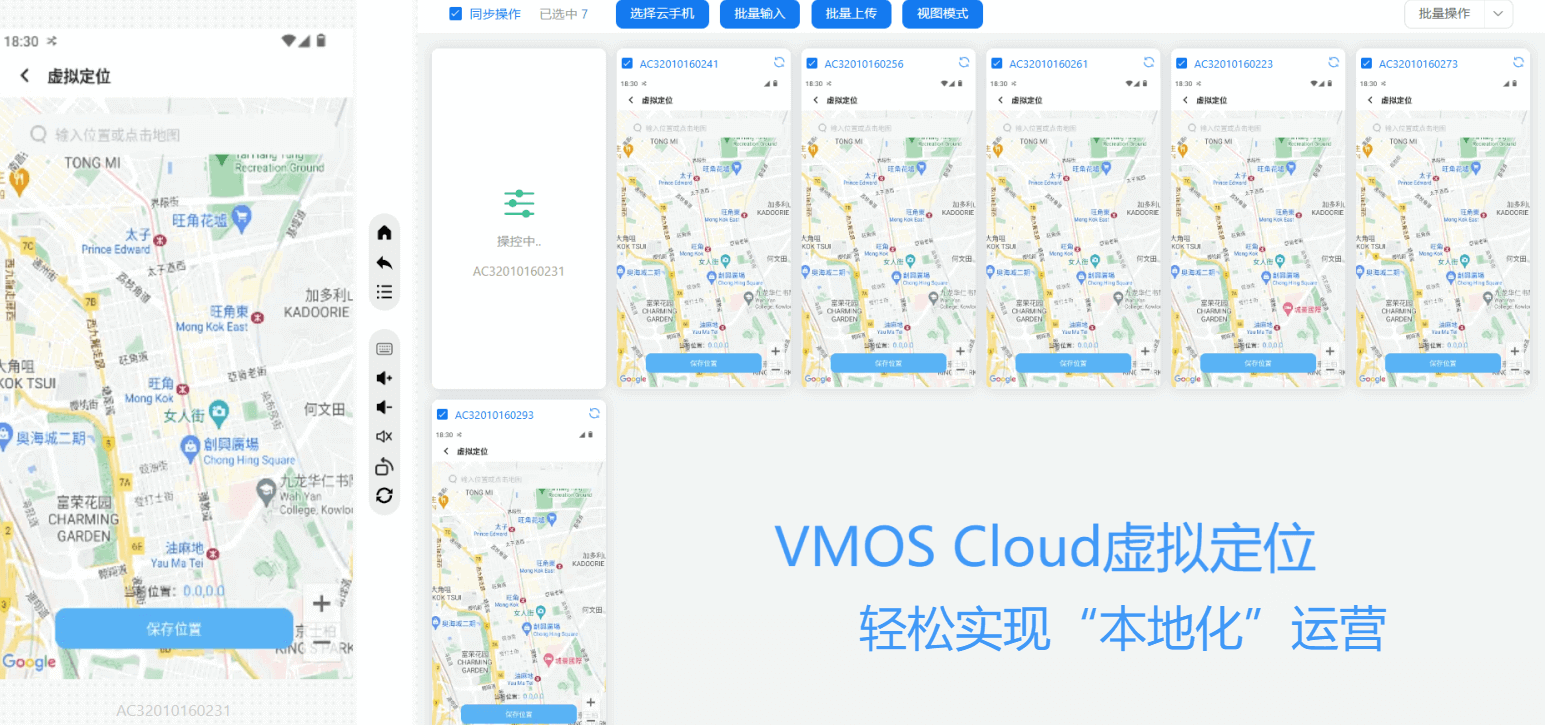Restart device via circular arrows icon in strip
This screenshot has width=1545, height=725.
click(x=384, y=495)
